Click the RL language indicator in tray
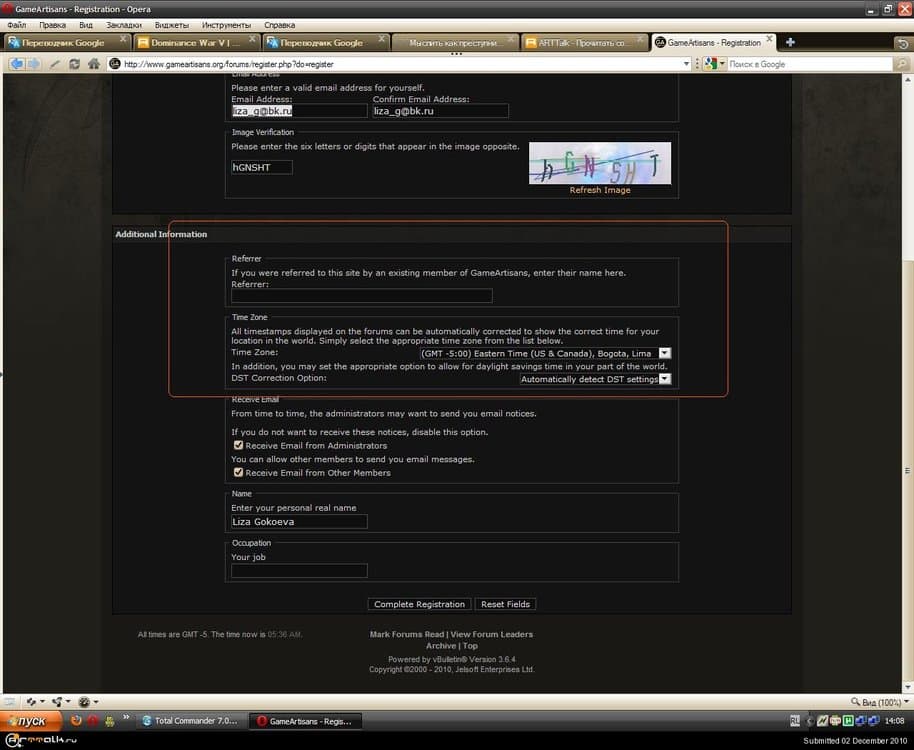 click(795, 721)
